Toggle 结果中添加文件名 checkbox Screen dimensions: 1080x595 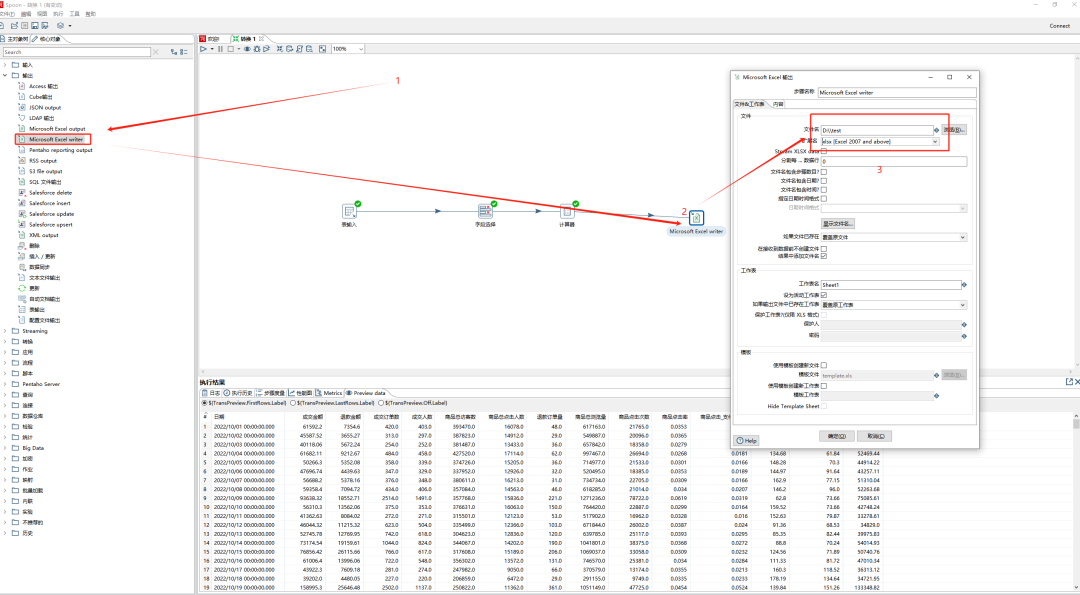point(824,255)
